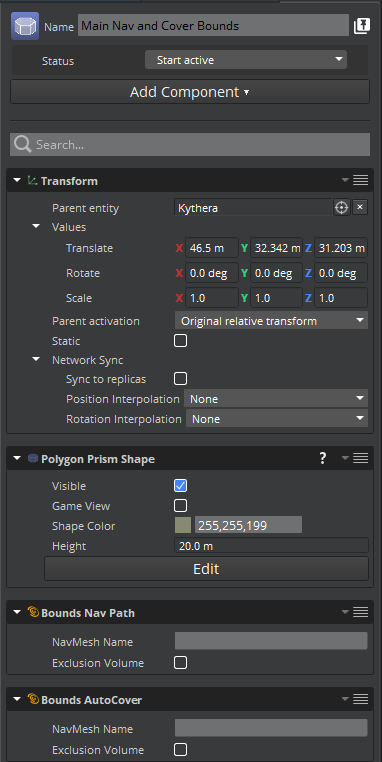This screenshot has width=382, height=762.
Task: Click the Bounds AutoCover component icon
Action: tap(33, 699)
